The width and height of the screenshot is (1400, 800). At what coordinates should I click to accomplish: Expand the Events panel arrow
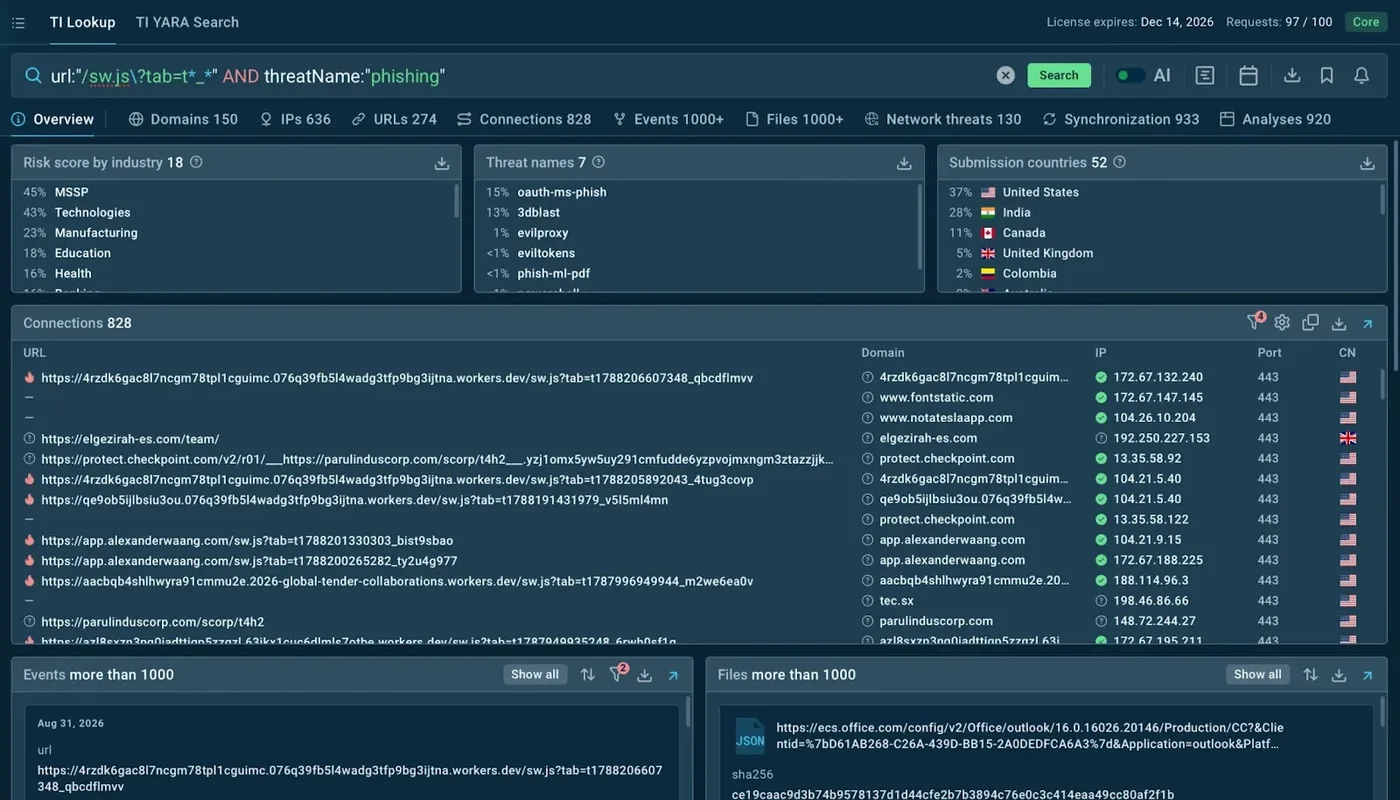coord(673,675)
